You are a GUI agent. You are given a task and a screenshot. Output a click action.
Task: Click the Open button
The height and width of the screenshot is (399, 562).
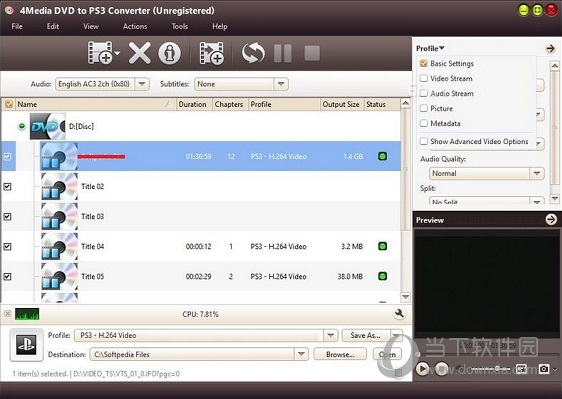pos(387,354)
